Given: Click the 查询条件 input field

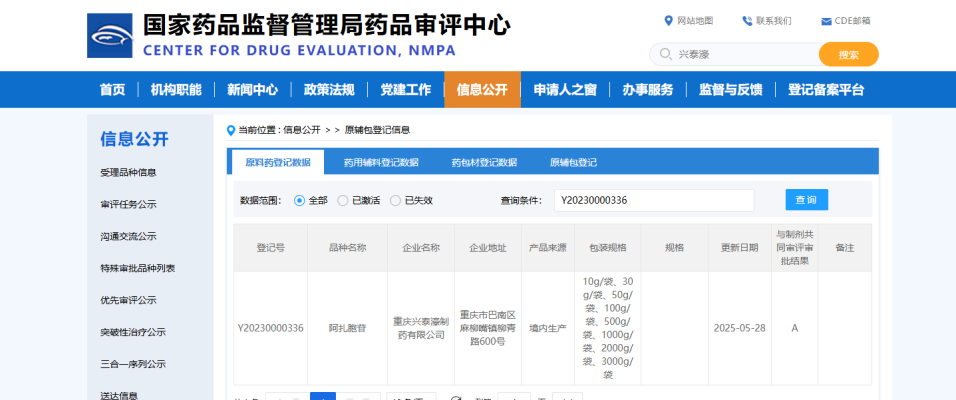Looking at the screenshot, I should click(654, 200).
